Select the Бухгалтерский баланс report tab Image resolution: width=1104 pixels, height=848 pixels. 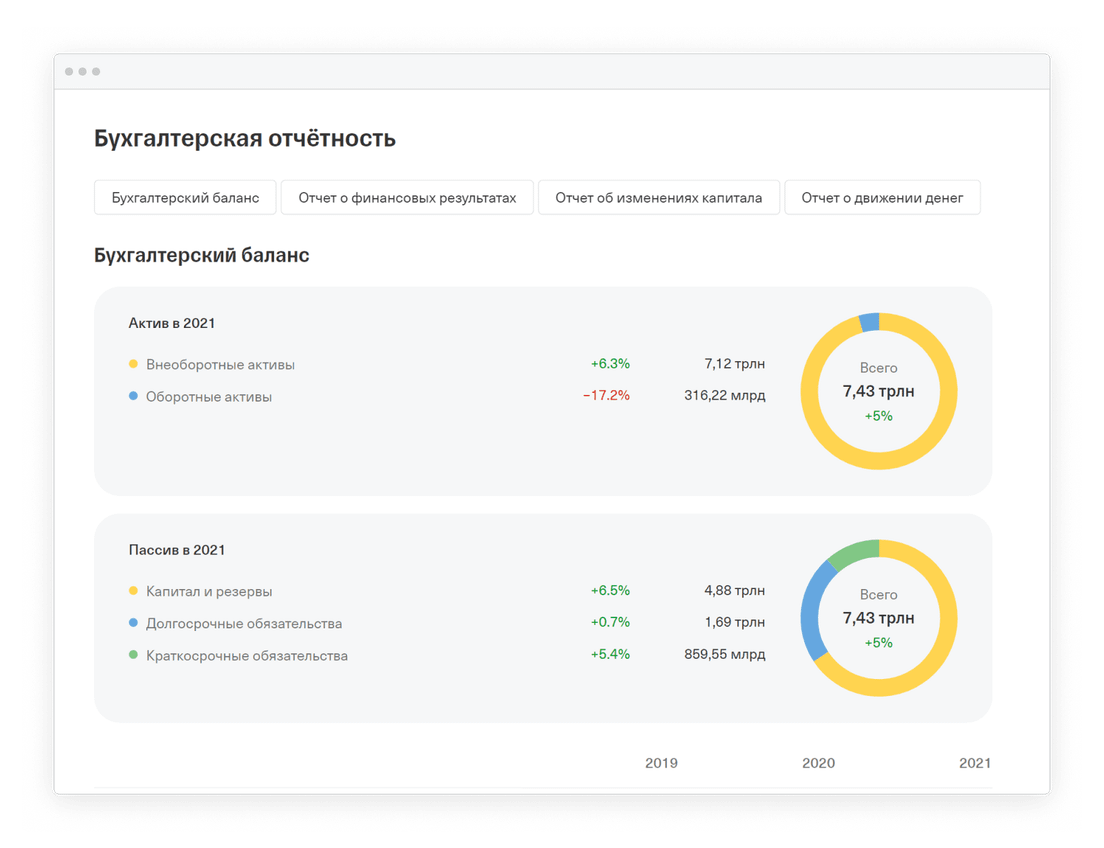184,197
